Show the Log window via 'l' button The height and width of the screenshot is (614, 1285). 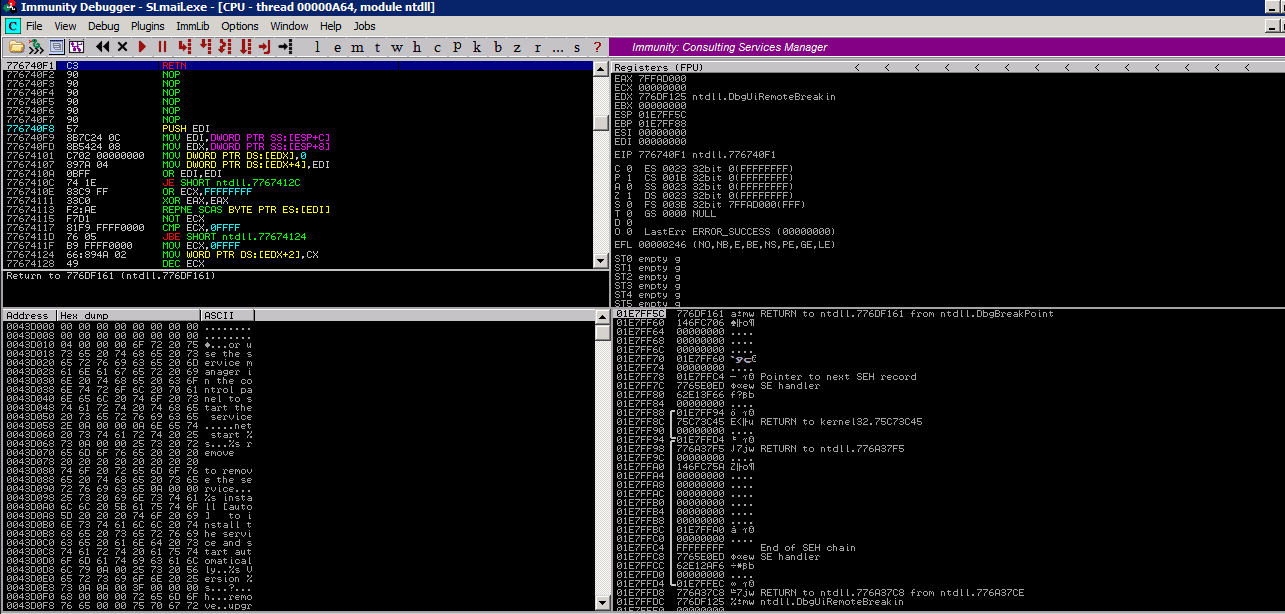317,47
